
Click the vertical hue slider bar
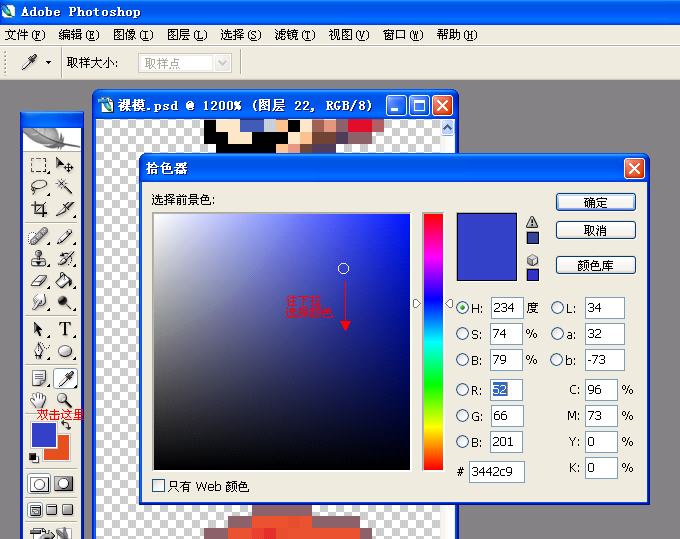tap(433, 342)
